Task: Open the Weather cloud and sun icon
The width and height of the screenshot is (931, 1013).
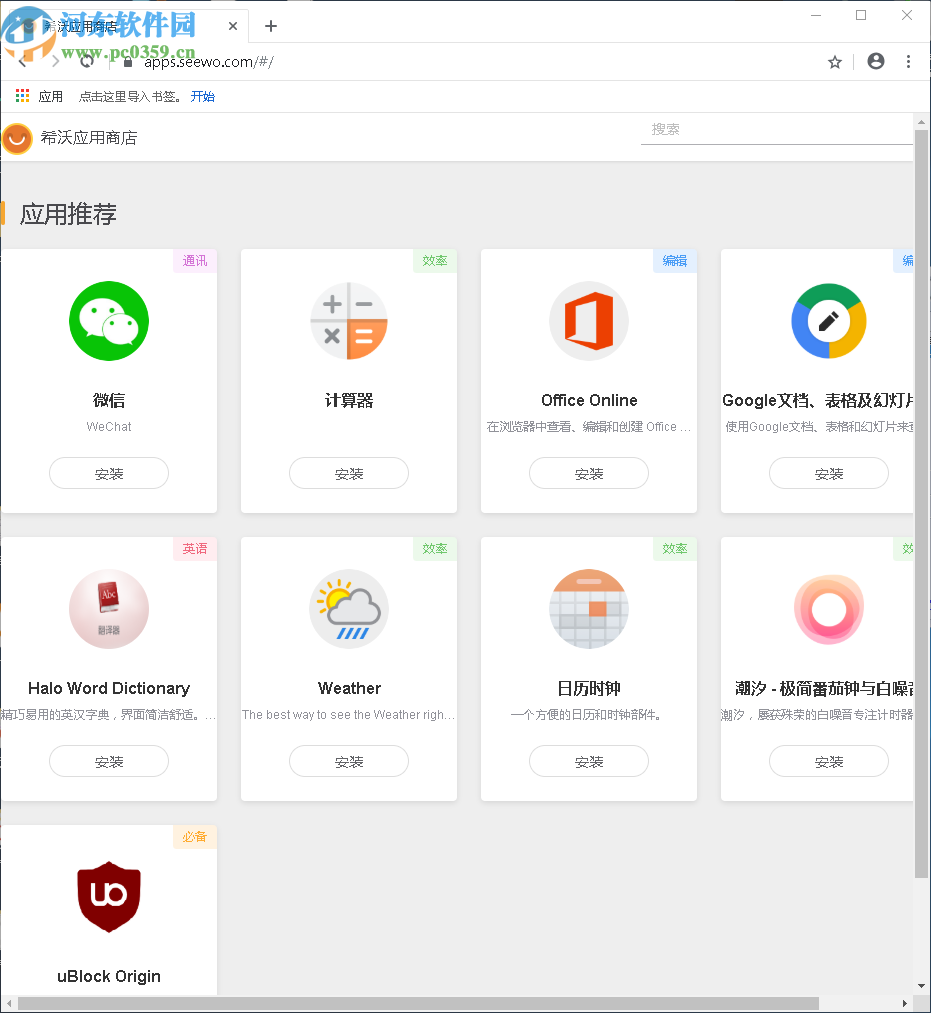Action: click(x=349, y=609)
